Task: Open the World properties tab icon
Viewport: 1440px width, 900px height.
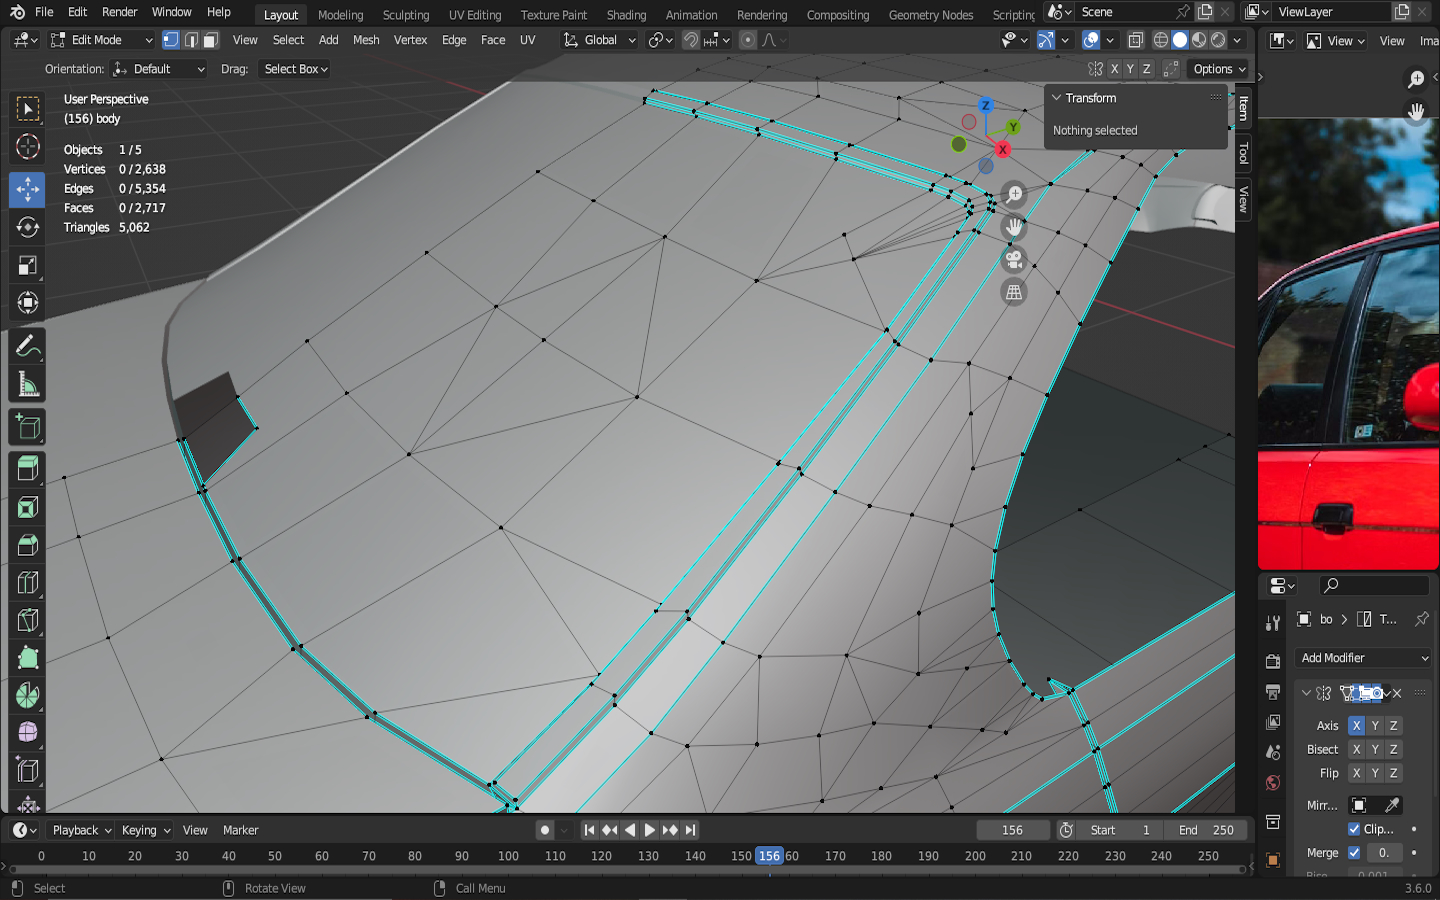Action: (x=1273, y=783)
